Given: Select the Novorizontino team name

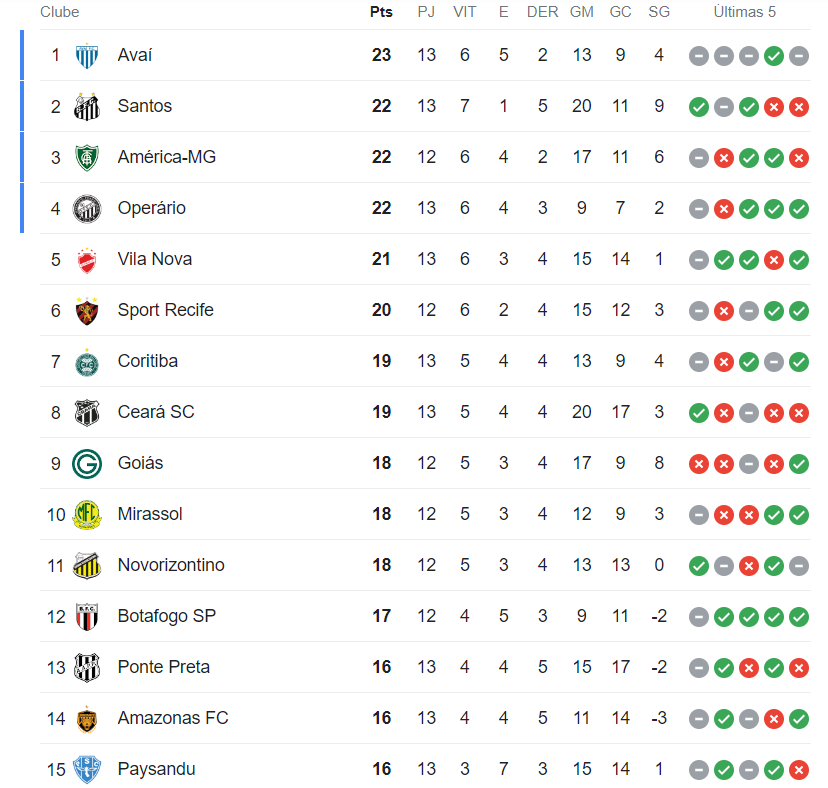Looking at the screenshot, I should [170, 565].
